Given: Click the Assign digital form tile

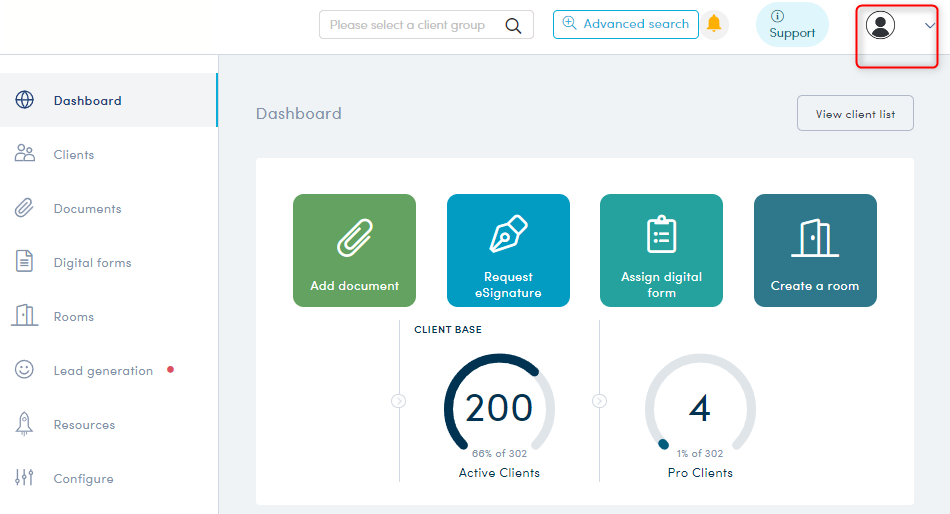Looking at the screenshot, I should pyautogui.click(x=662, y=250).
